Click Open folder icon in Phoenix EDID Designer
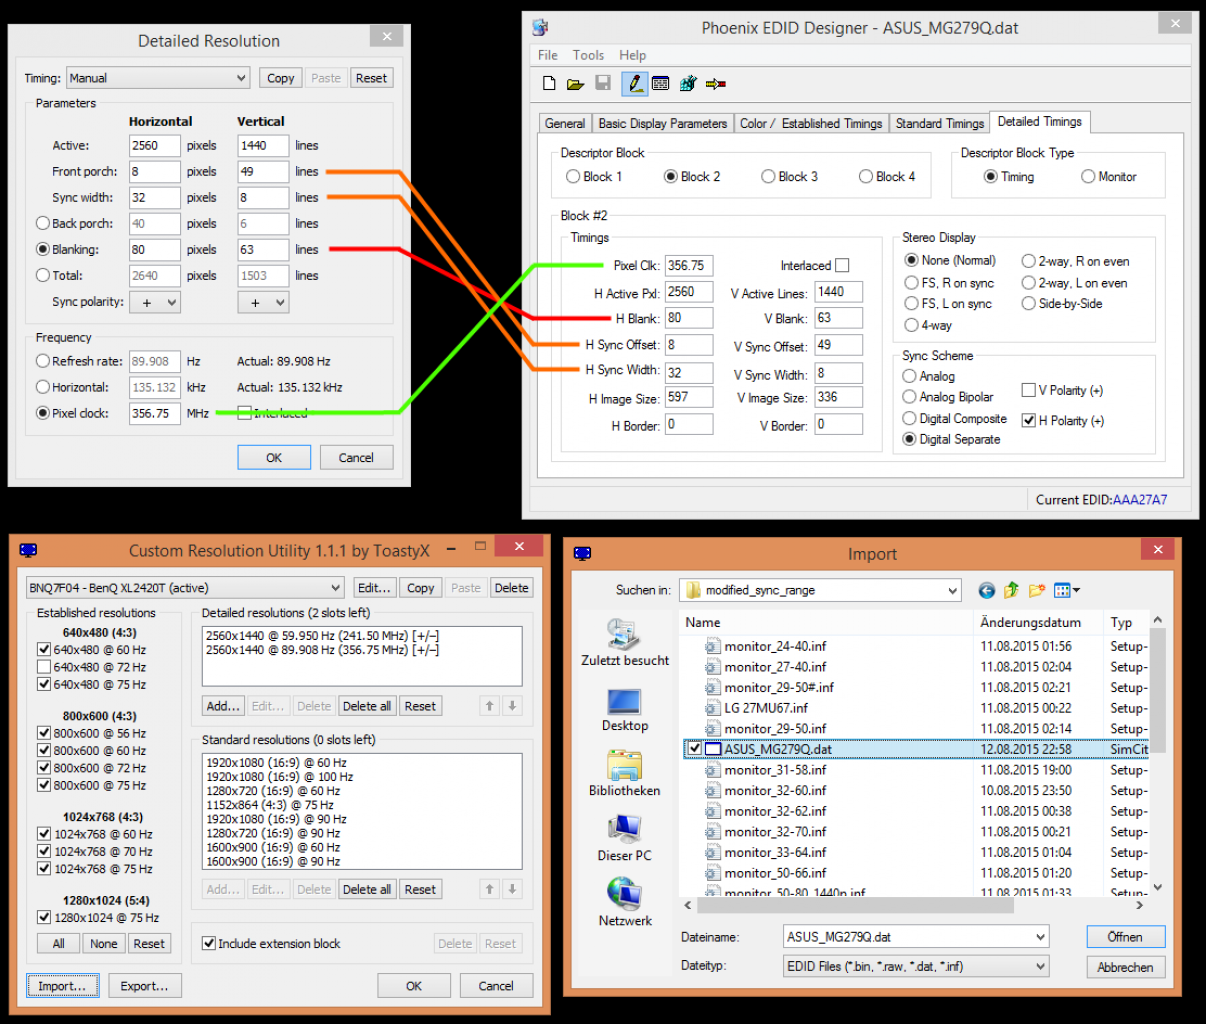 pyautogui.click(x=575, y=84)
